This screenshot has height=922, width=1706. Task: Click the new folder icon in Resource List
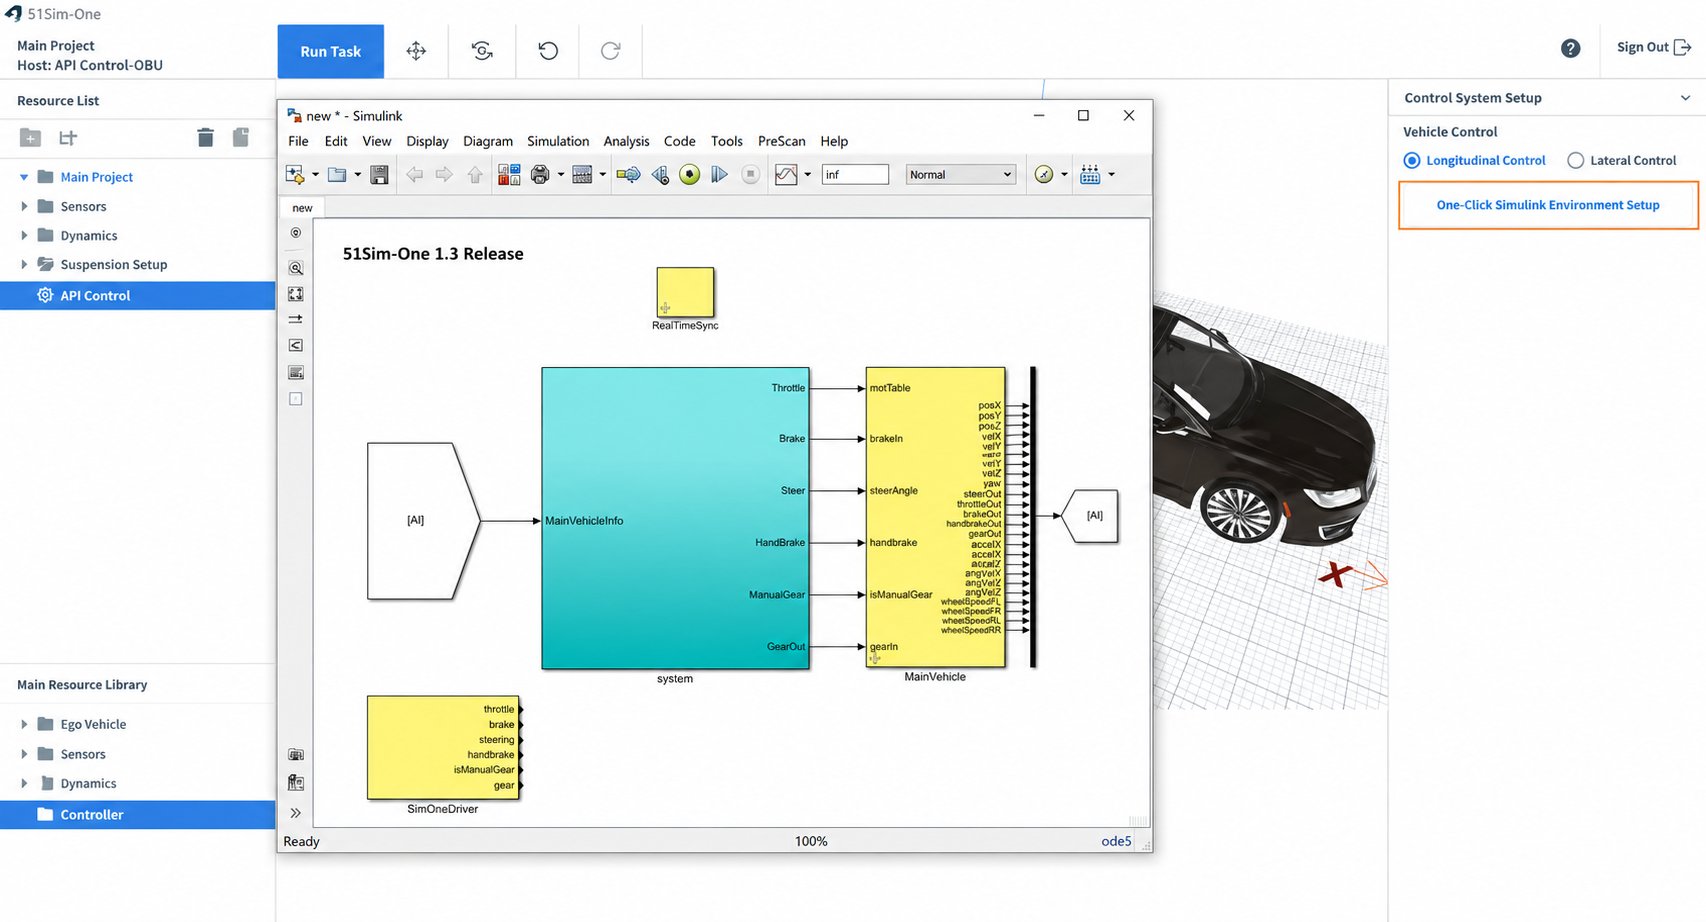(x=31, y=138)
